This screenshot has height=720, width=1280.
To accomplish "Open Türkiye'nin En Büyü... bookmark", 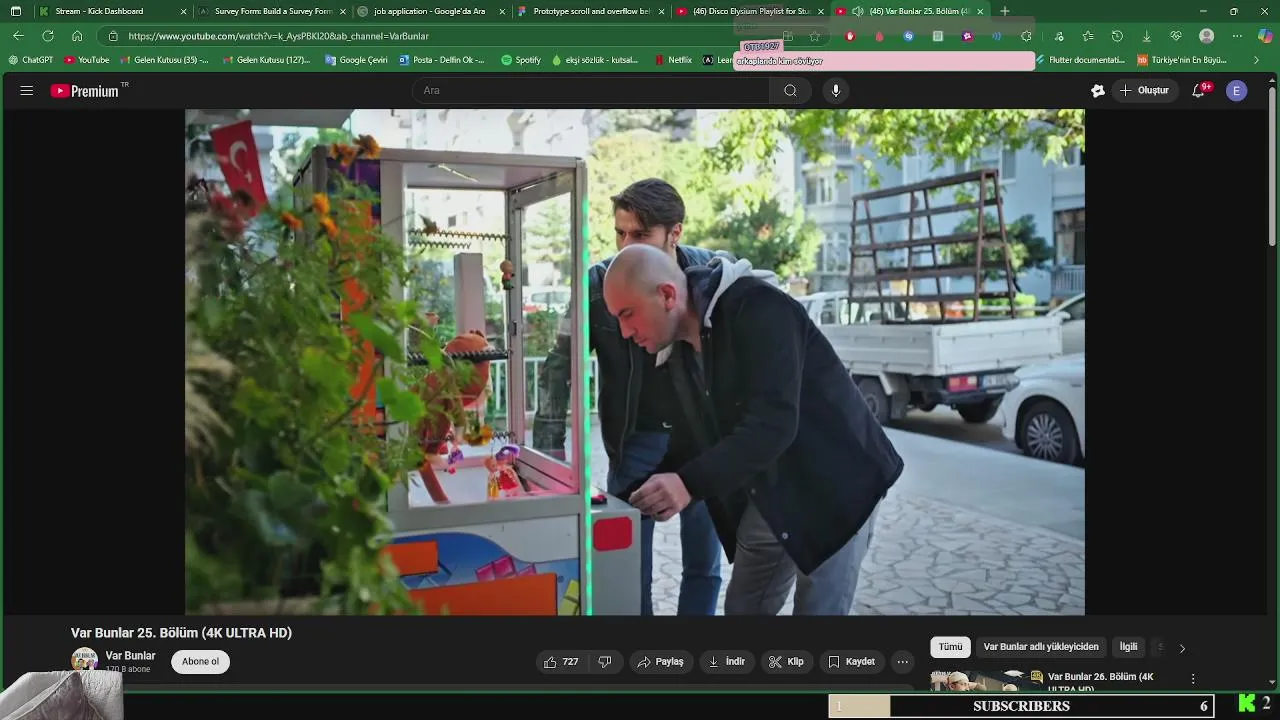I will (x=1182, y=60).
